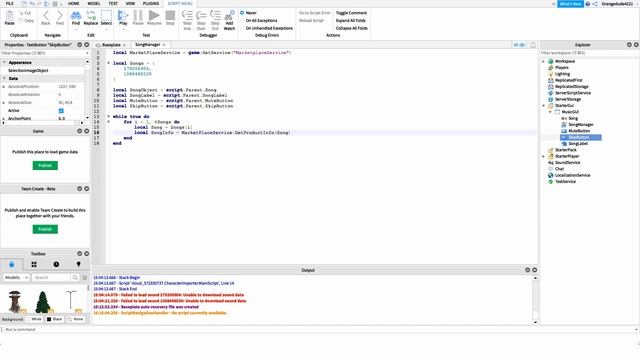Switch to the HOME ribbon tab
This screenshot has width=640, height=360.
coord(74,3)
